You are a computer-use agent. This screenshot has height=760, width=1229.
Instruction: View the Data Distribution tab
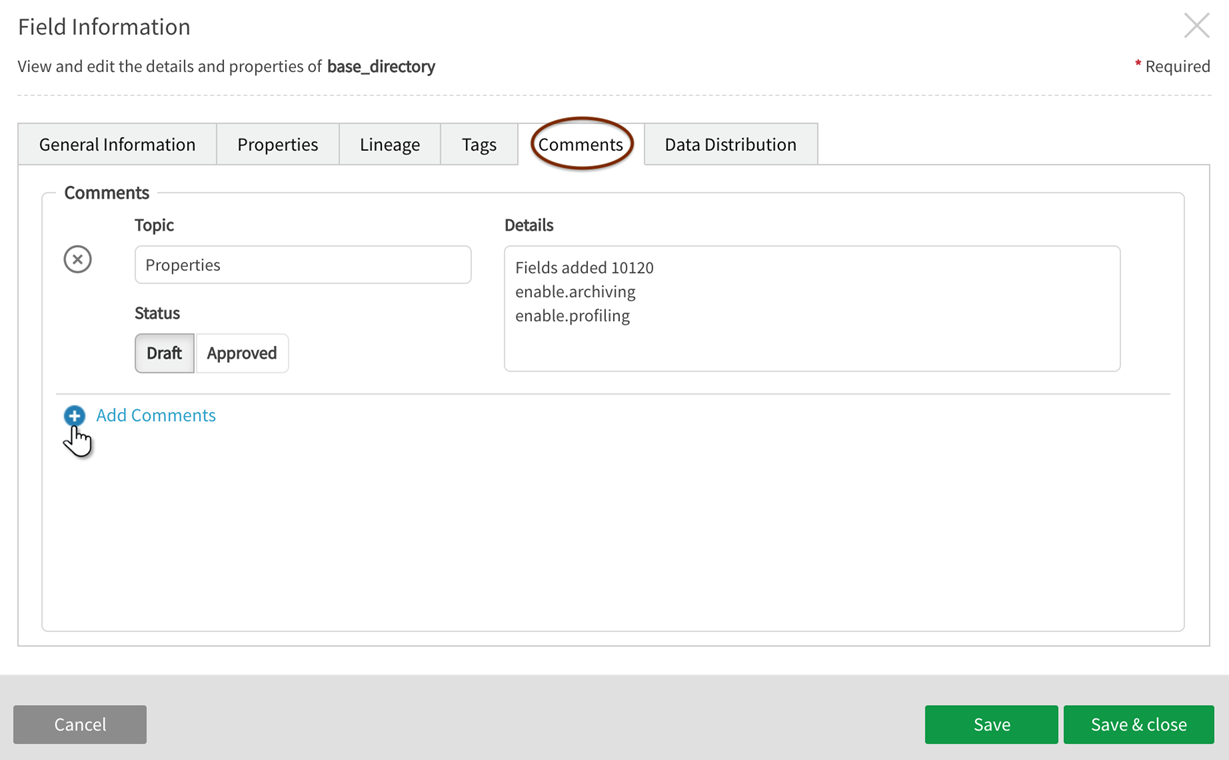tap(730, 145)
